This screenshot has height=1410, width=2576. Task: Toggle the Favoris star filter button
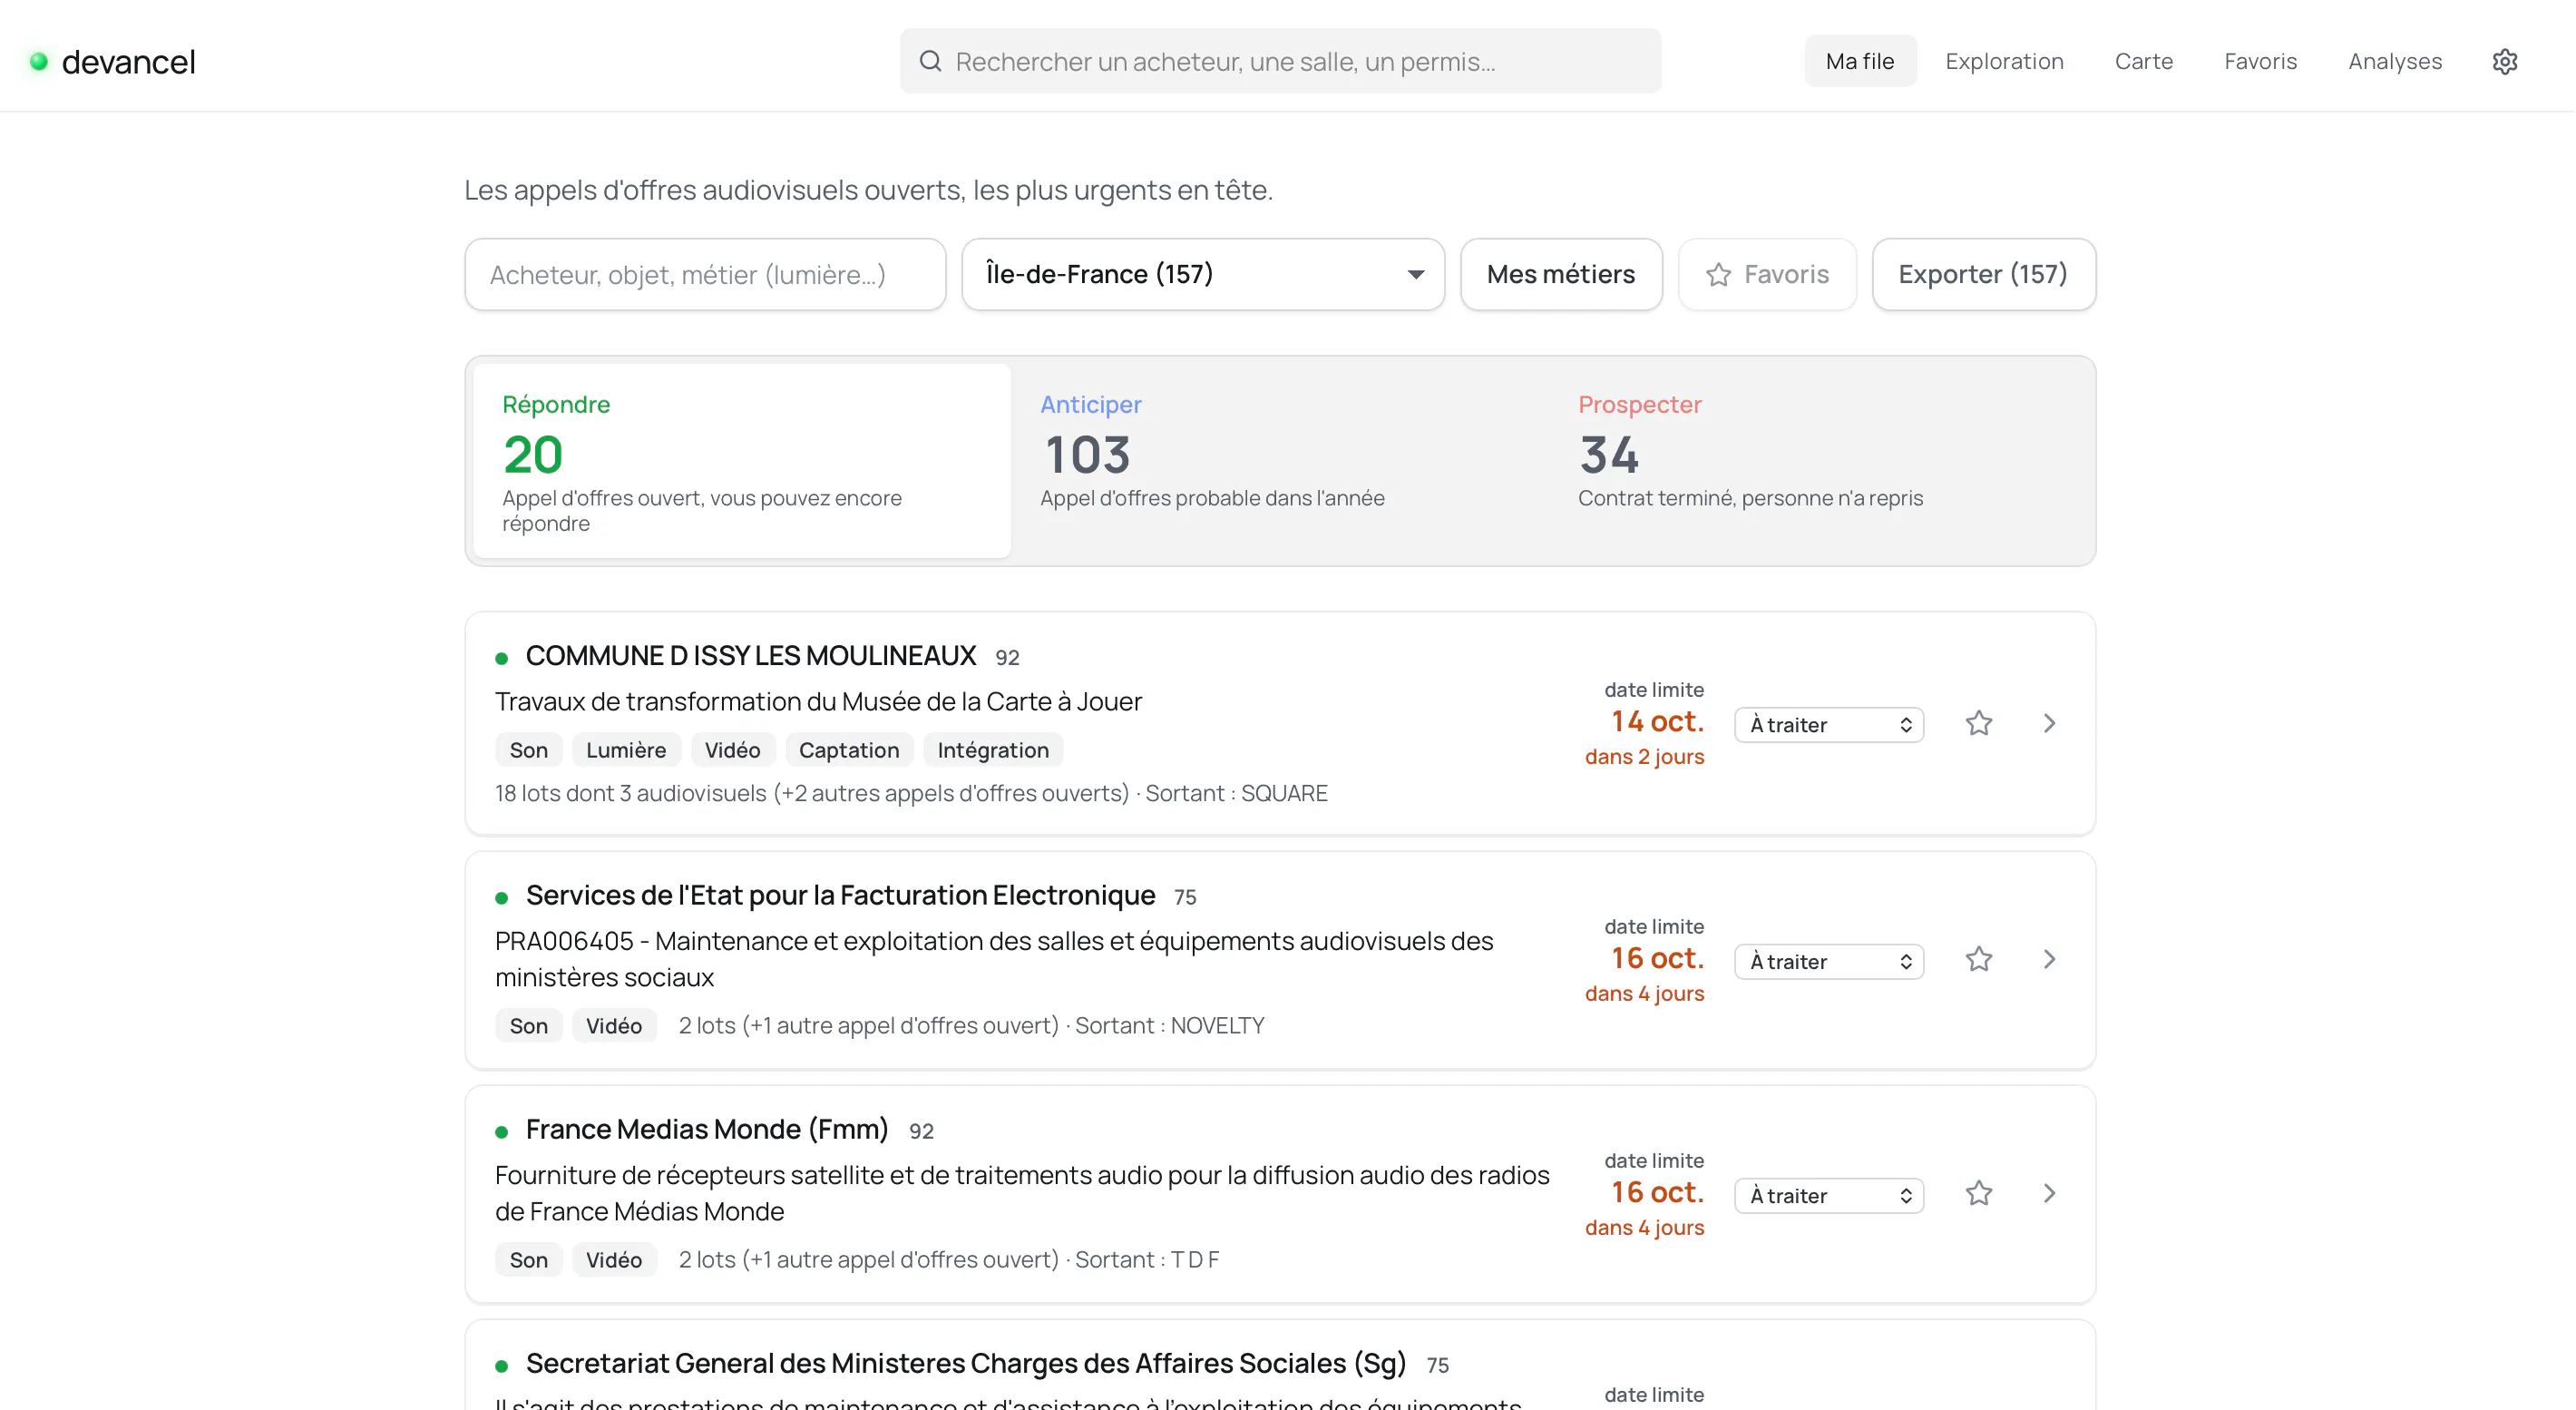(1767, 274)
